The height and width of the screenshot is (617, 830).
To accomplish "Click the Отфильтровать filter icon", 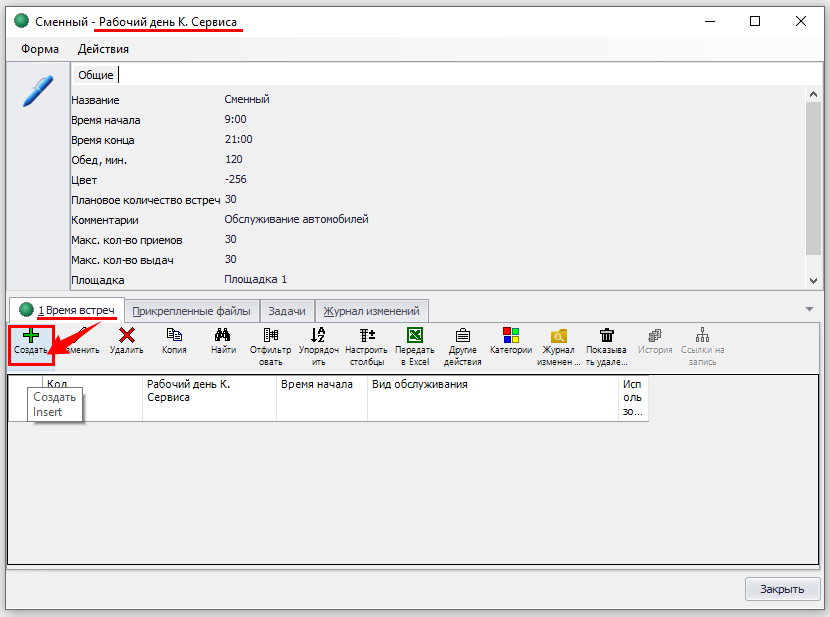I will click(270, 336).
